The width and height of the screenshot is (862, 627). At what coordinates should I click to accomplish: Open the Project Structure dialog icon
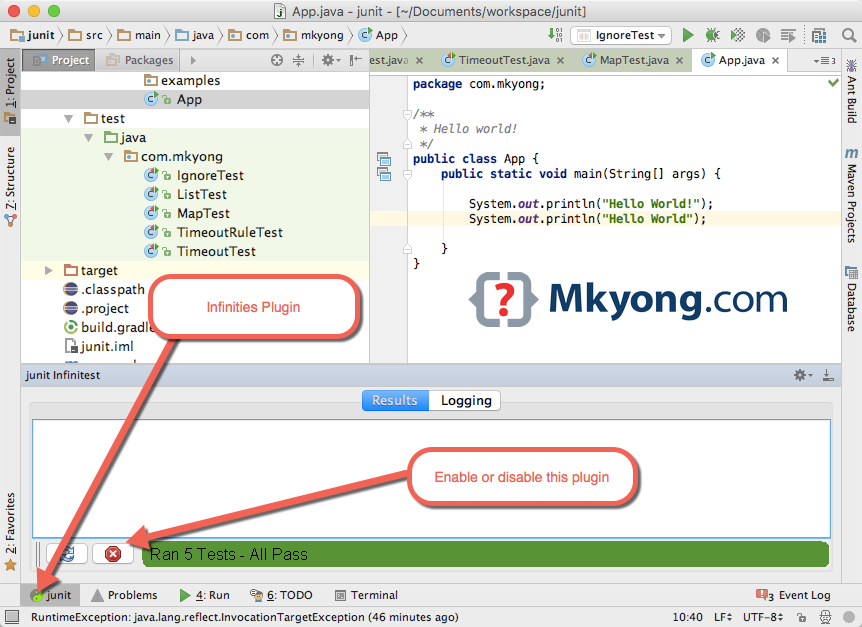click(x=819, y=35)
